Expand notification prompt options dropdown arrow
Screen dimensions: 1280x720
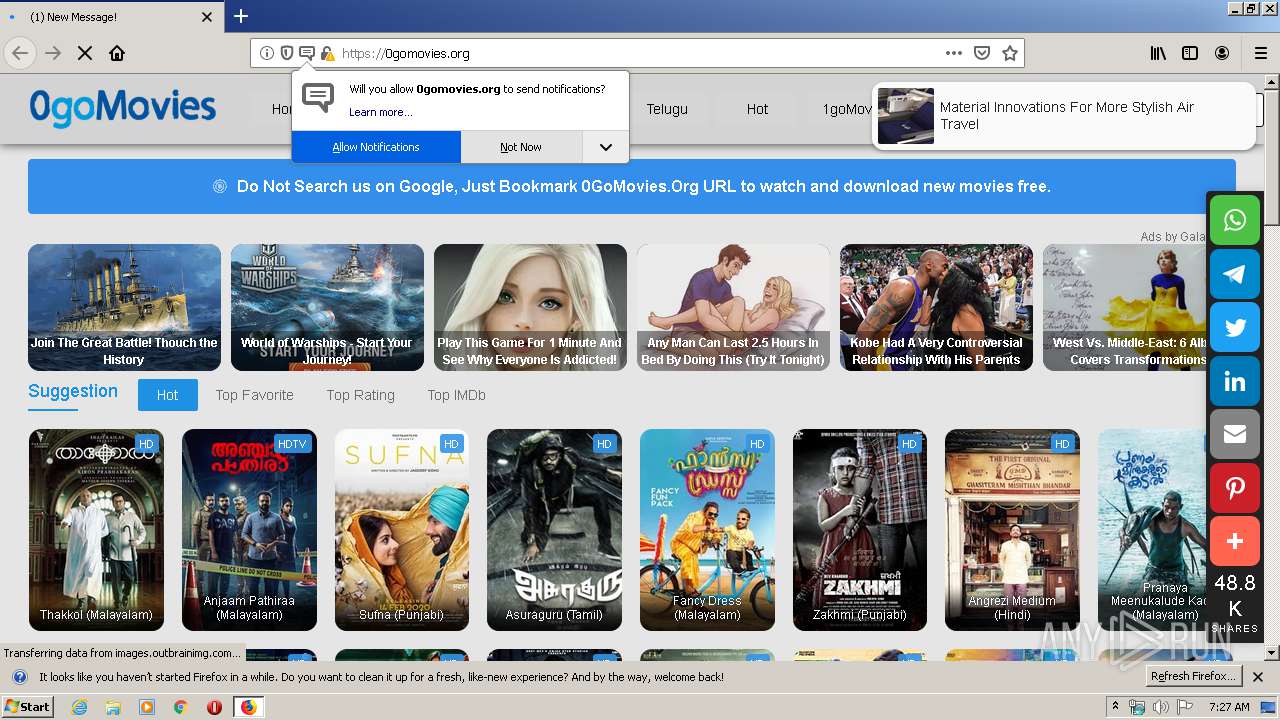point(605,147)
